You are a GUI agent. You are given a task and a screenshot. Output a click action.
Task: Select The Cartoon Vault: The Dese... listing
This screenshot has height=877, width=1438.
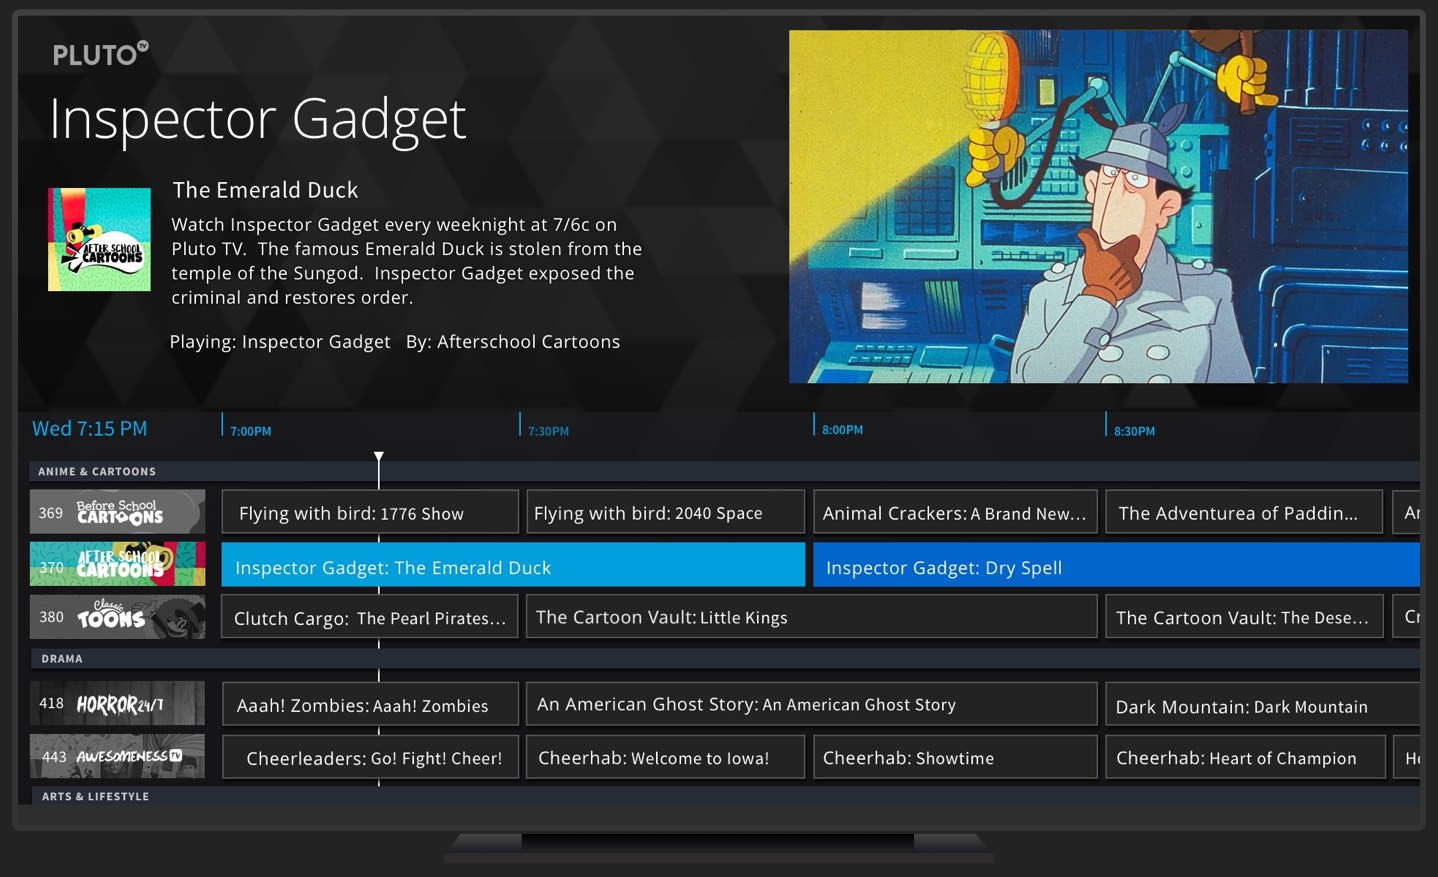(x=1244, y=617)
